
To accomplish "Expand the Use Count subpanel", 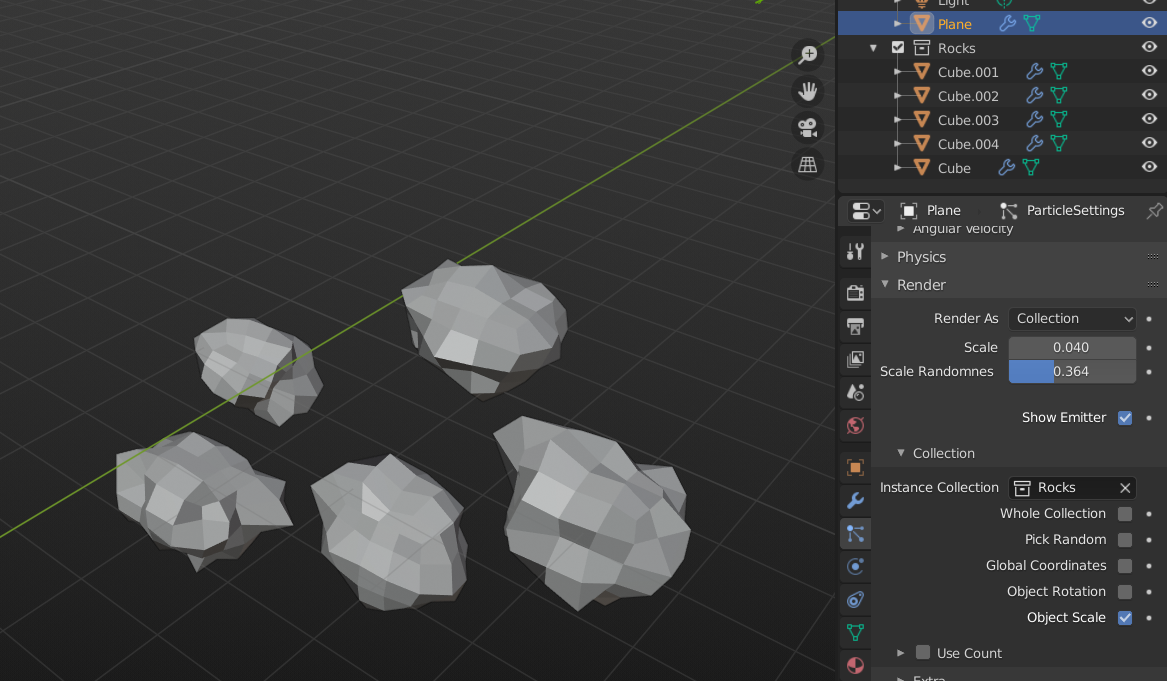I will [x=901, y=653].
